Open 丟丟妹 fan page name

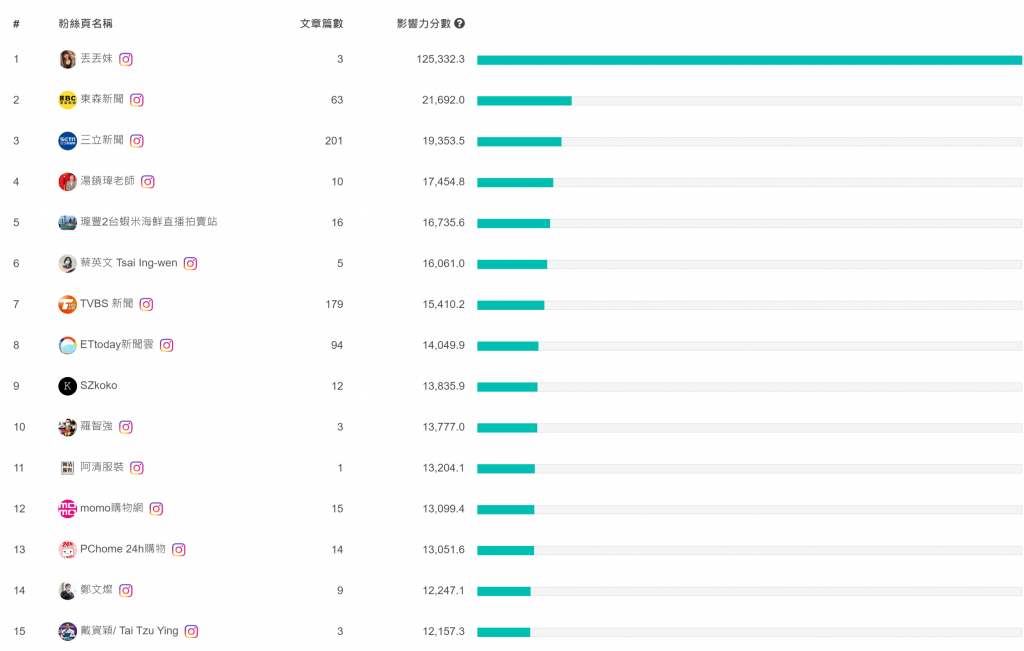[97, 59]
